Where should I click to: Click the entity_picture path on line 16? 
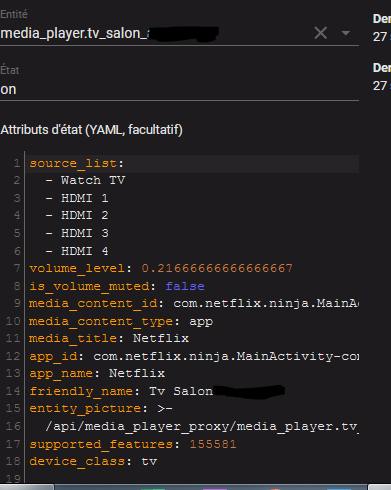coord(202,427)
